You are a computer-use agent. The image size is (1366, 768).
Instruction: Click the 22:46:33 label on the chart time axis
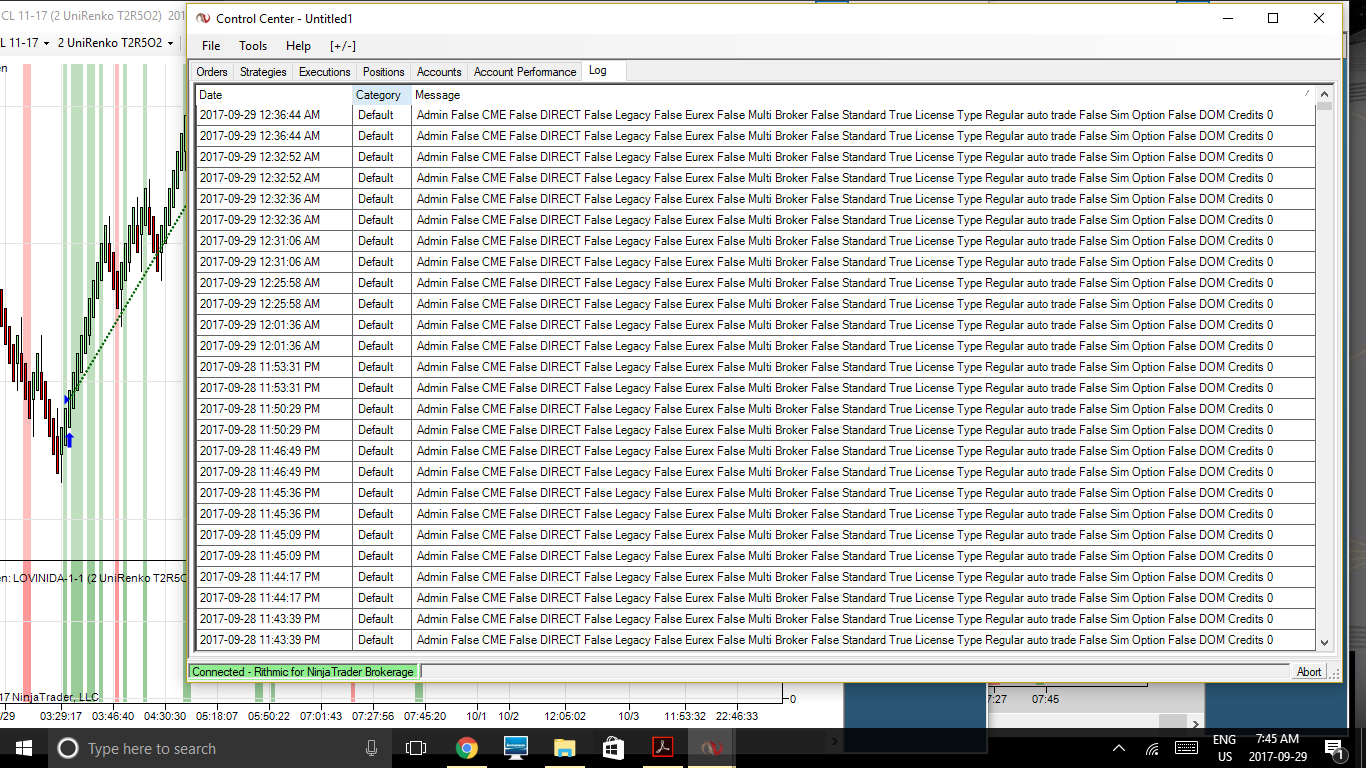tap(737, 716)
